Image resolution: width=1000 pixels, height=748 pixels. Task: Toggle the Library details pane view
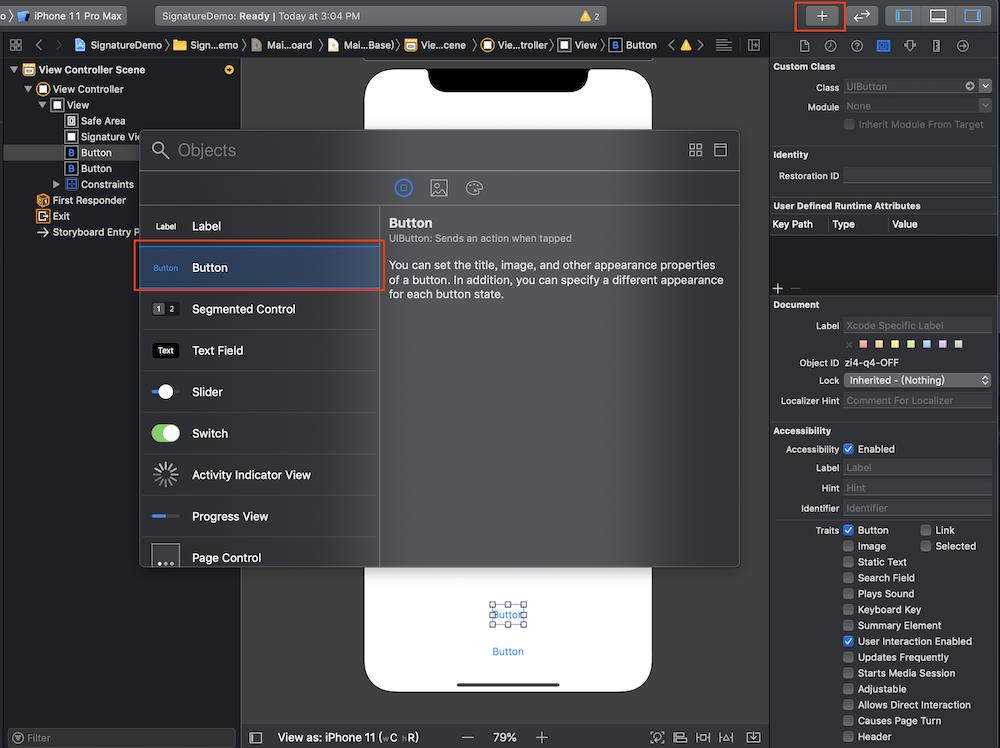(721, 150)
